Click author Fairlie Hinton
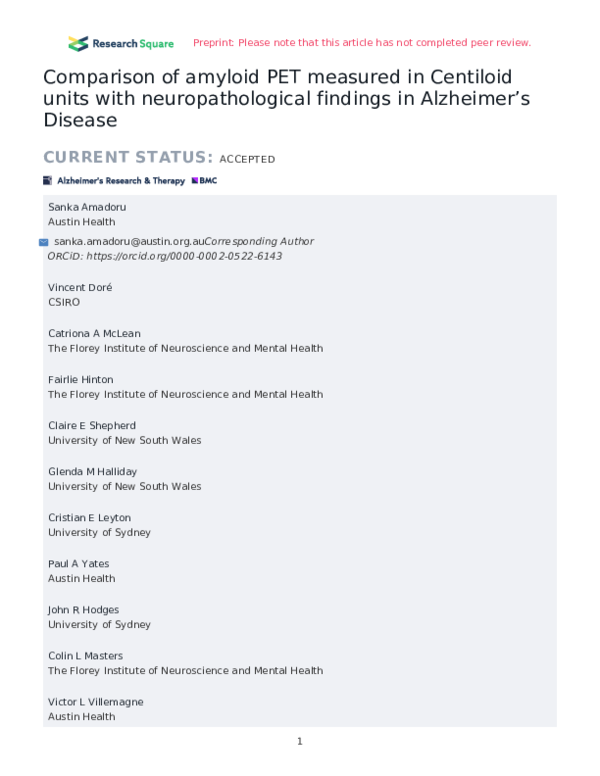600x776 pixels. [81, 379]
